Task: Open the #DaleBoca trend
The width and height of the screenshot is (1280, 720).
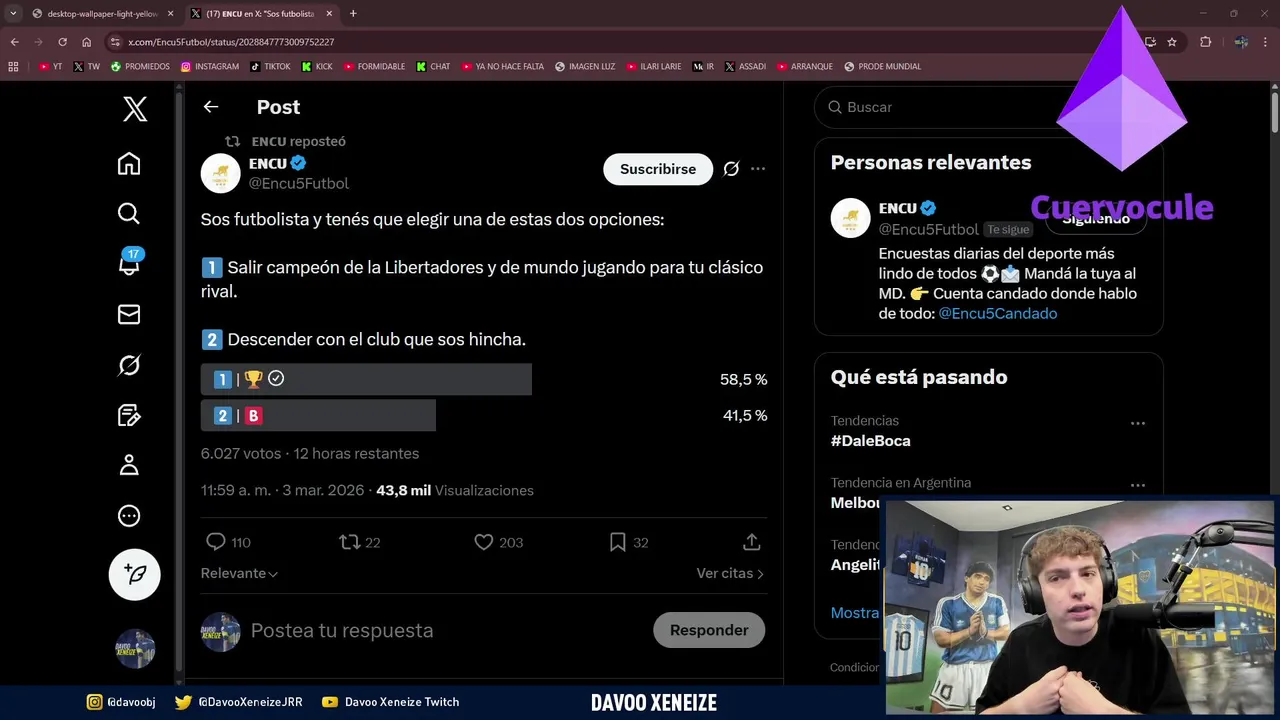Action: (870, 440)
